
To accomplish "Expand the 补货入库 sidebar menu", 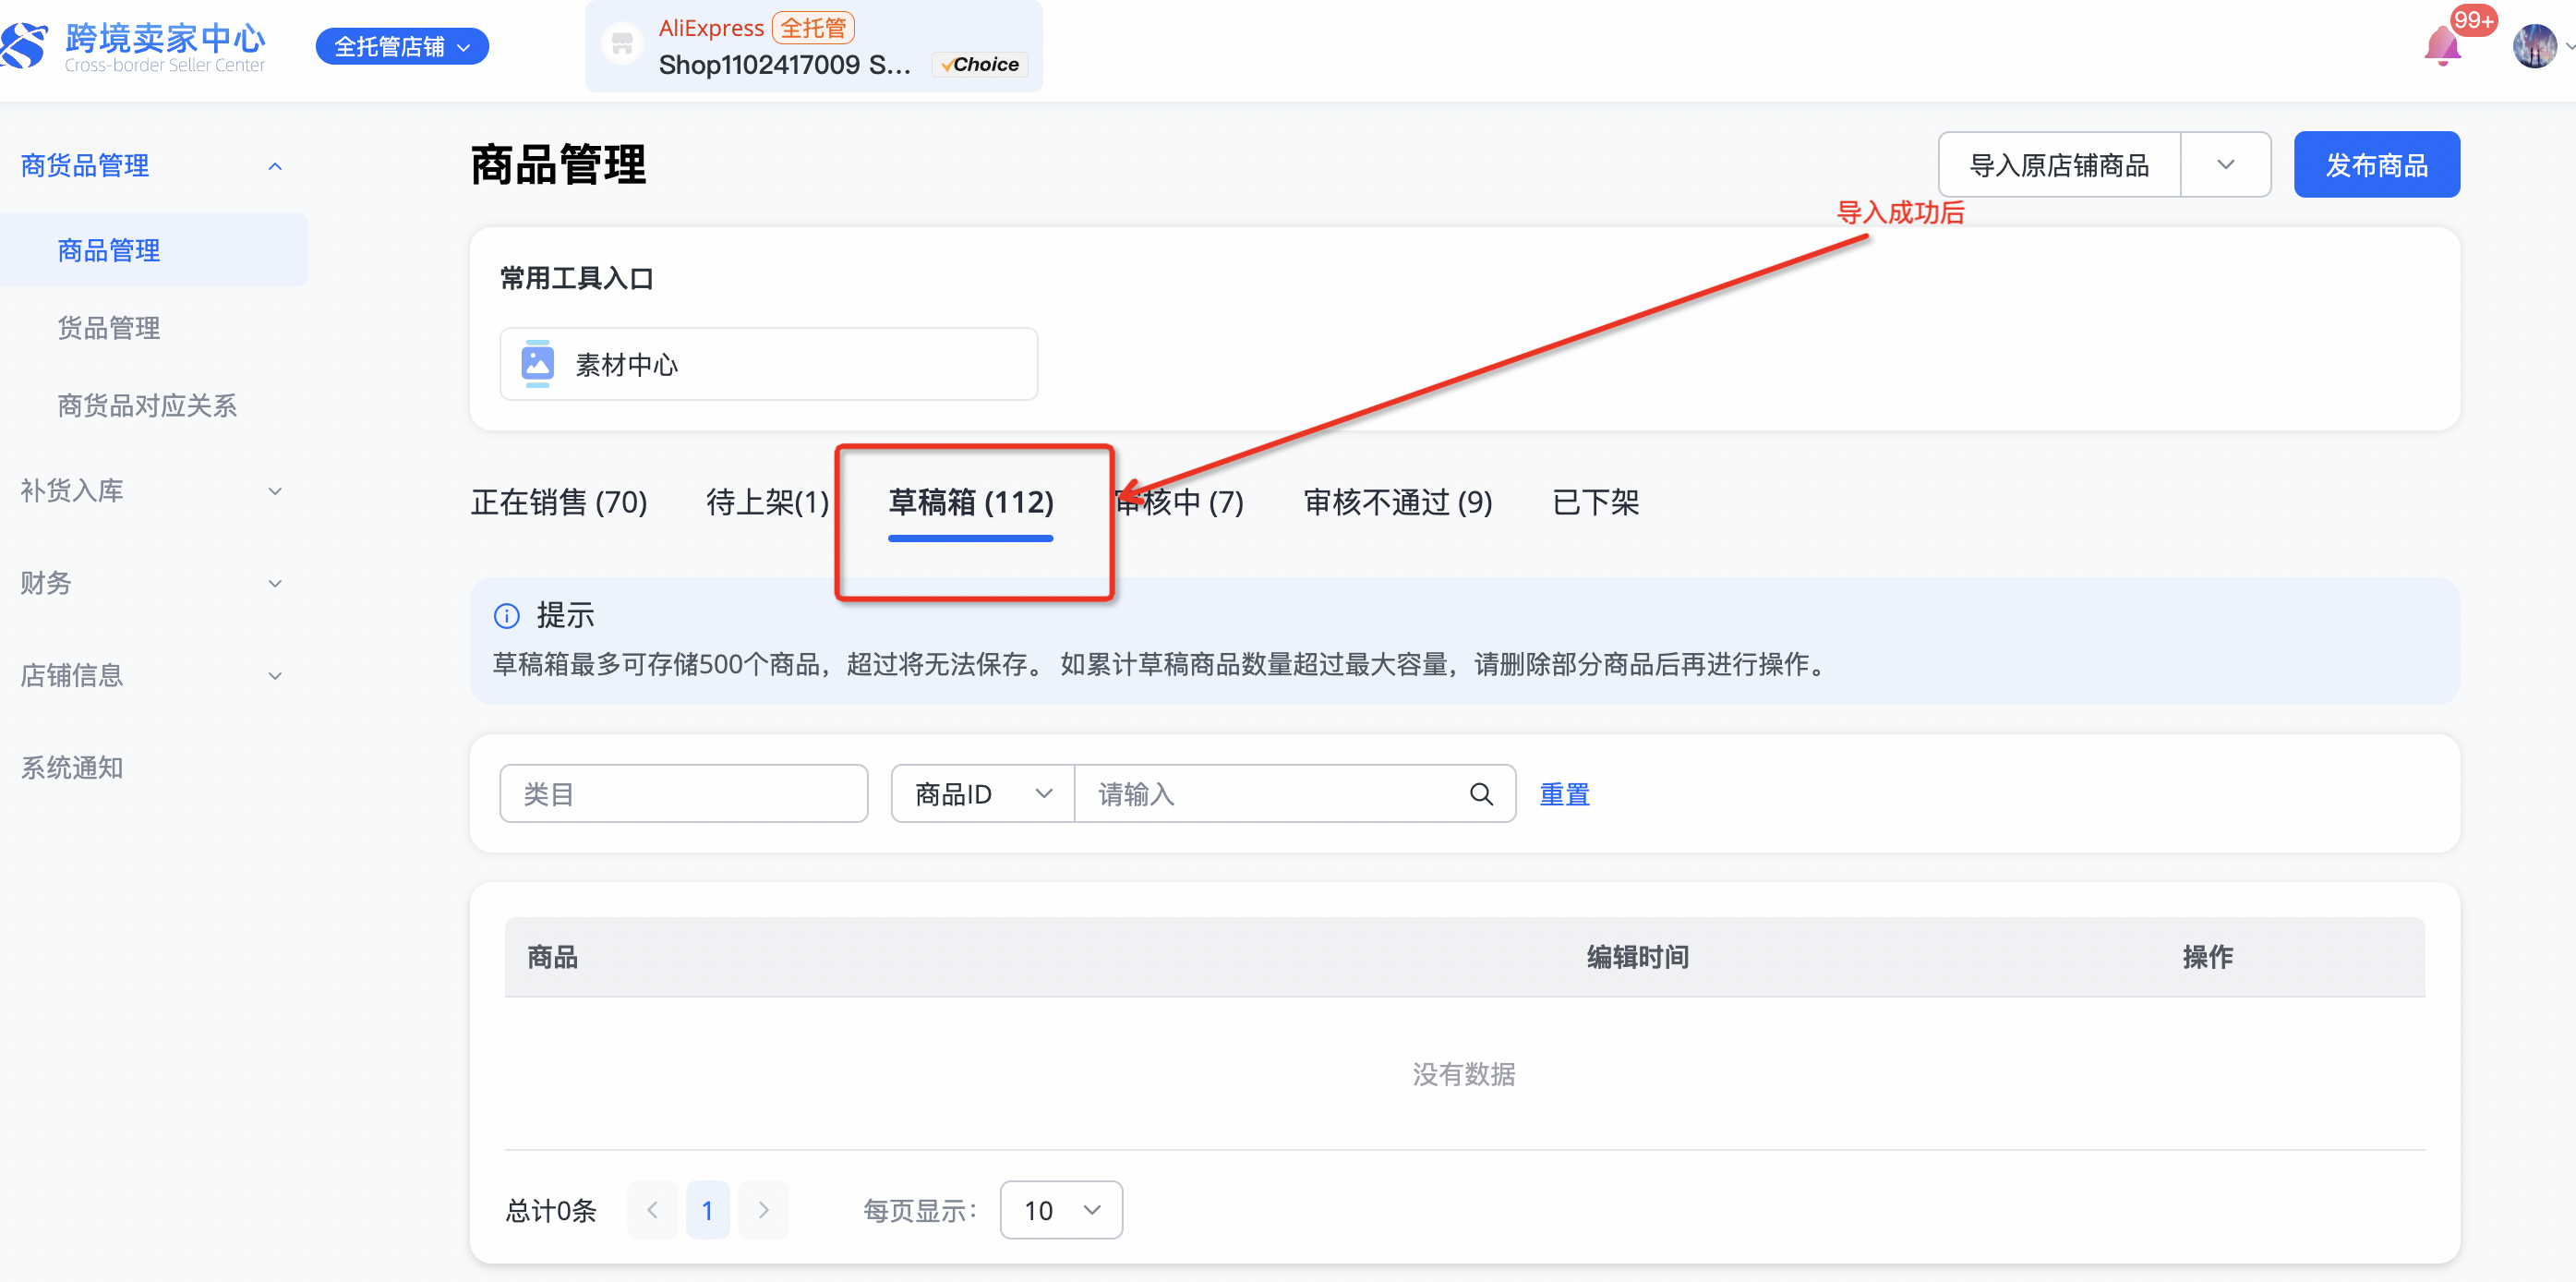I will [275, 491].
